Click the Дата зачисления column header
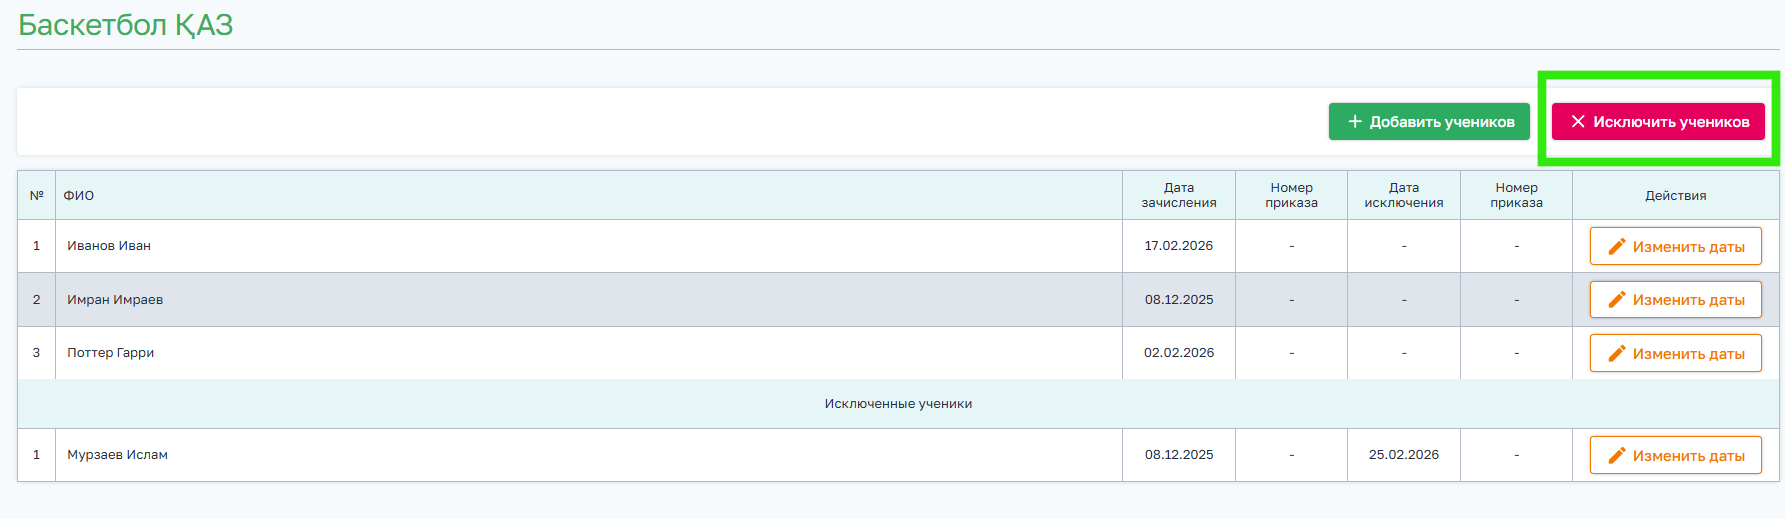This screenshot has width=1785, height=519. 1178,195
